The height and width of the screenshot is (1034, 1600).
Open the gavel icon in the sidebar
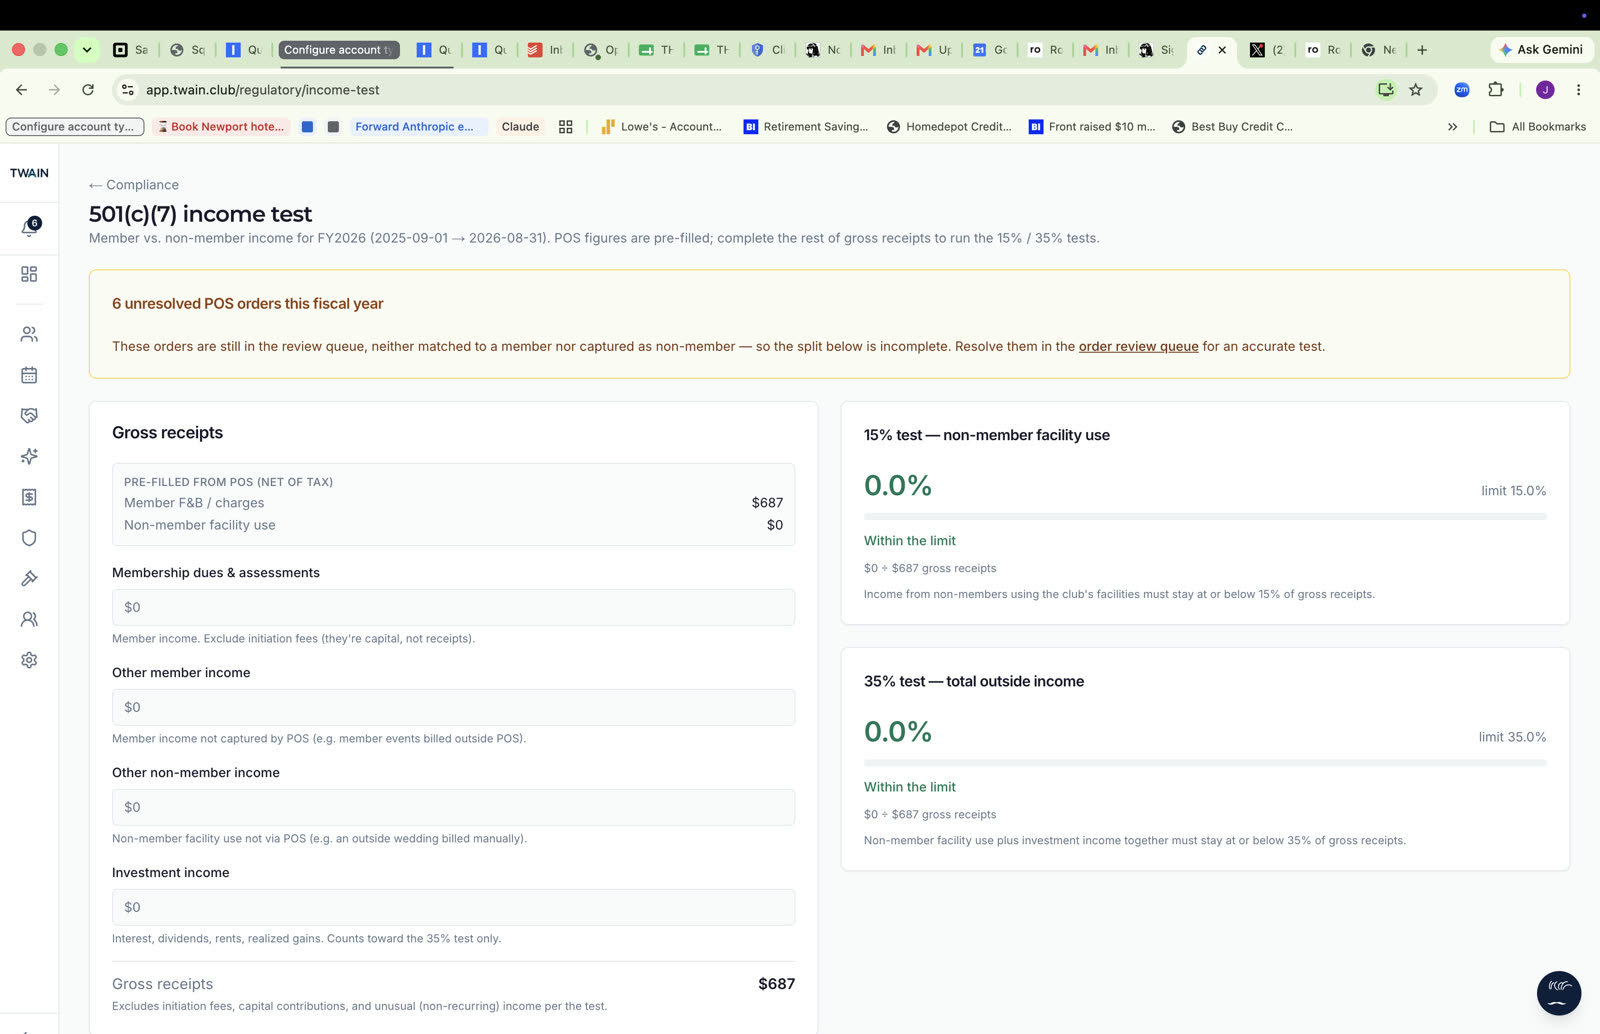pyautogui.click(x=29, y=578)
